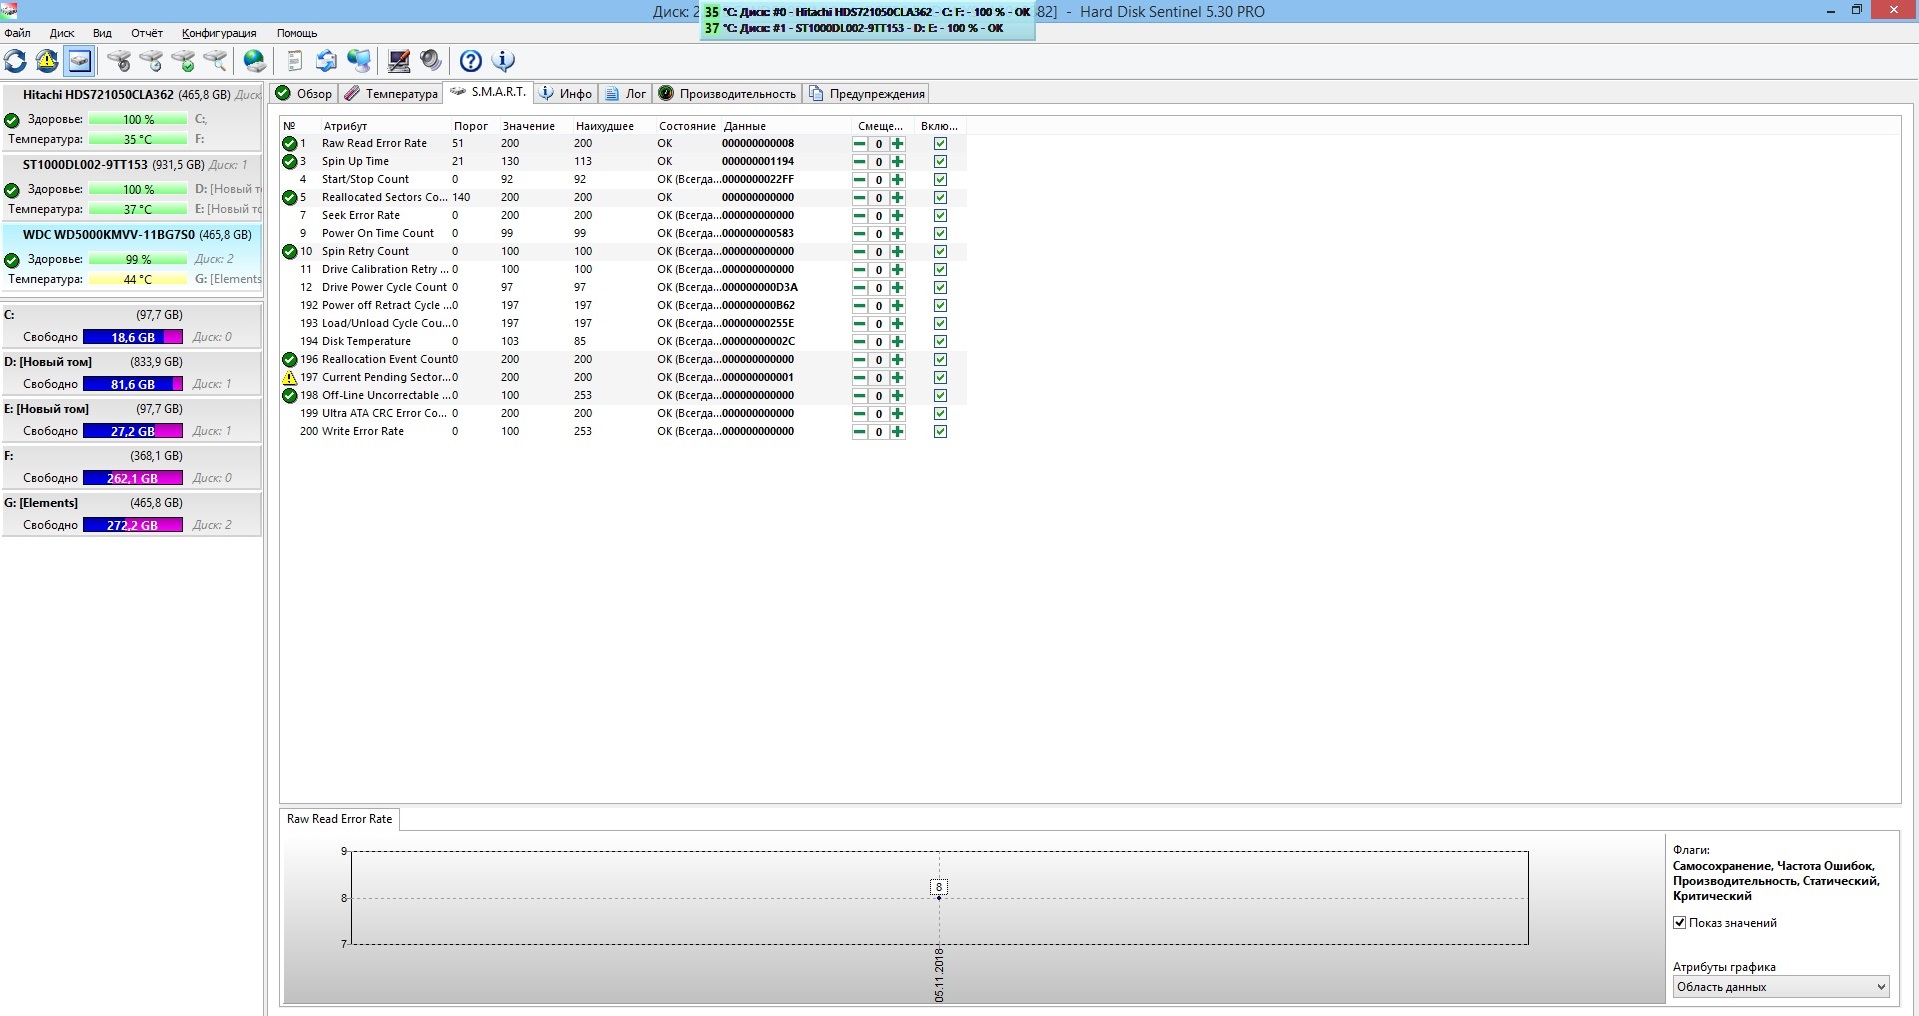Click the C: drive free space bar
The width and height of the screenshot is (1919, 1016).
point(132,338)
